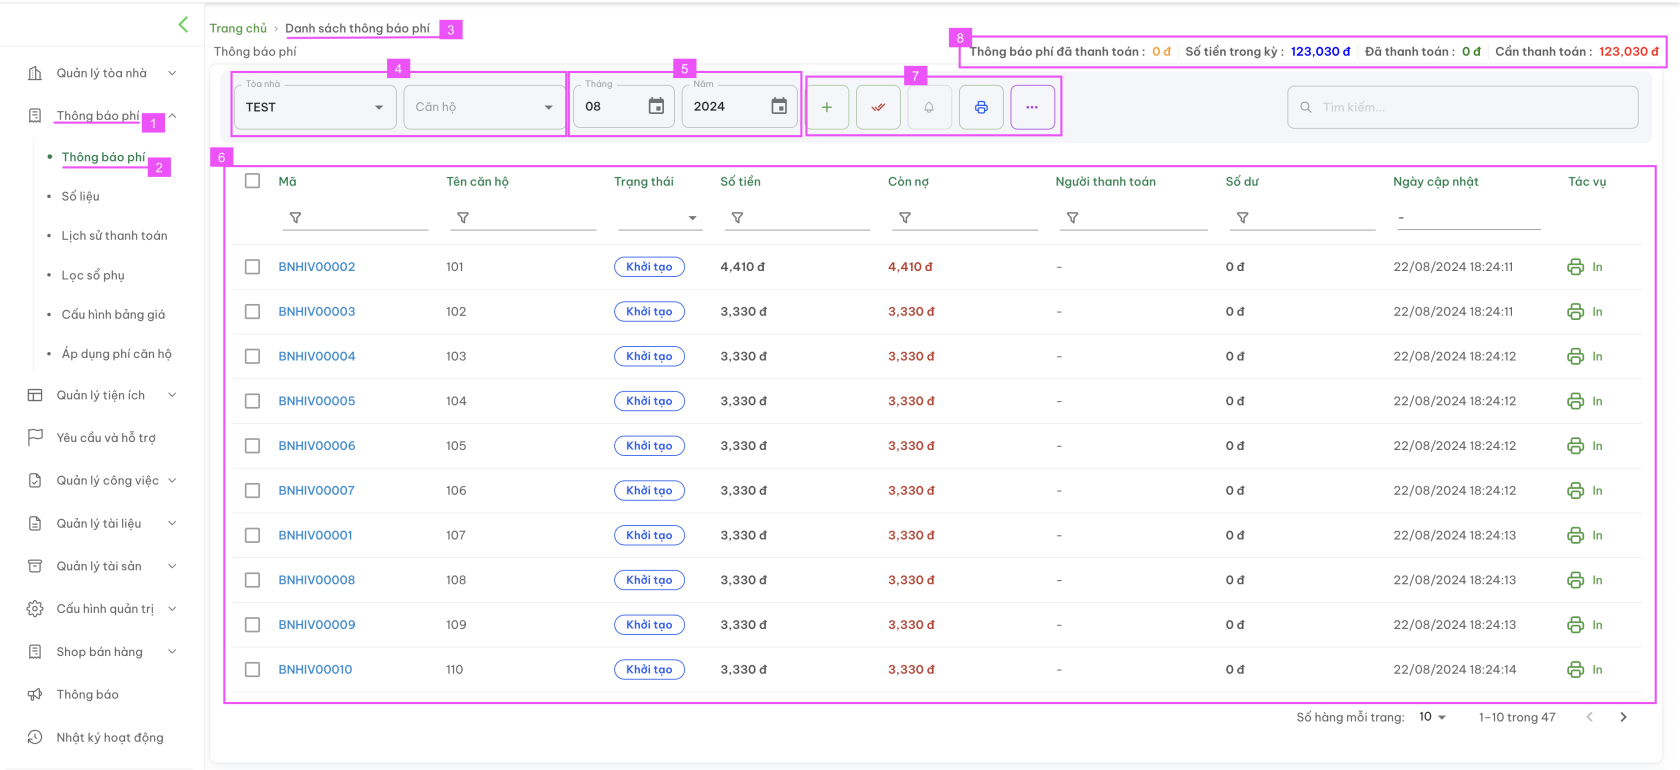Click the In link for BNHIV00010
The height and width of the screenshot is (770, 1680).
(1597, 670)
